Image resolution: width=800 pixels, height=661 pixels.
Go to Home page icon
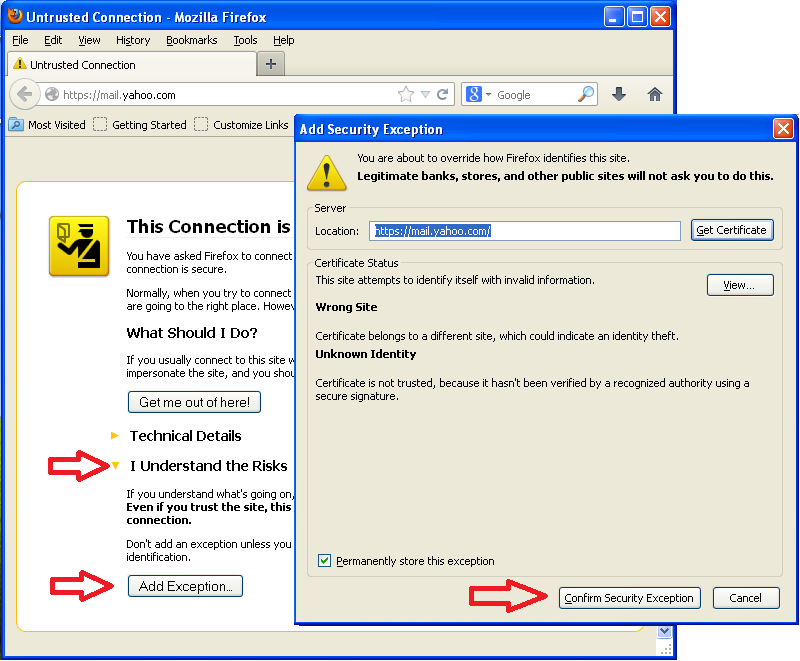click(655, 94)
